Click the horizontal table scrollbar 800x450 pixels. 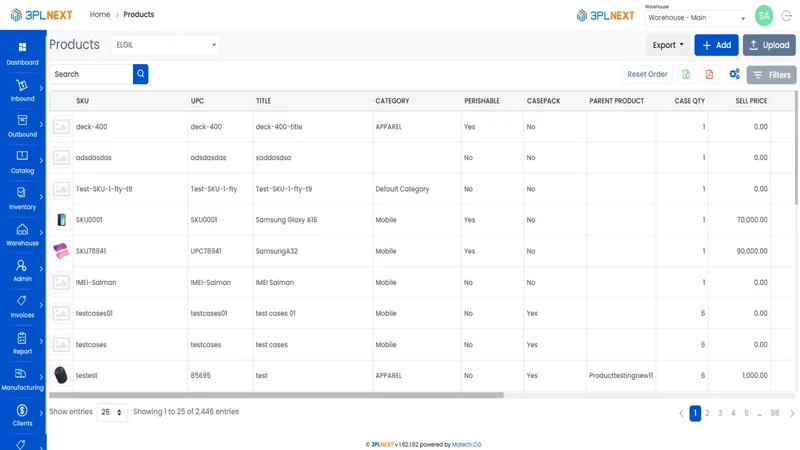[x=276, y=395]
